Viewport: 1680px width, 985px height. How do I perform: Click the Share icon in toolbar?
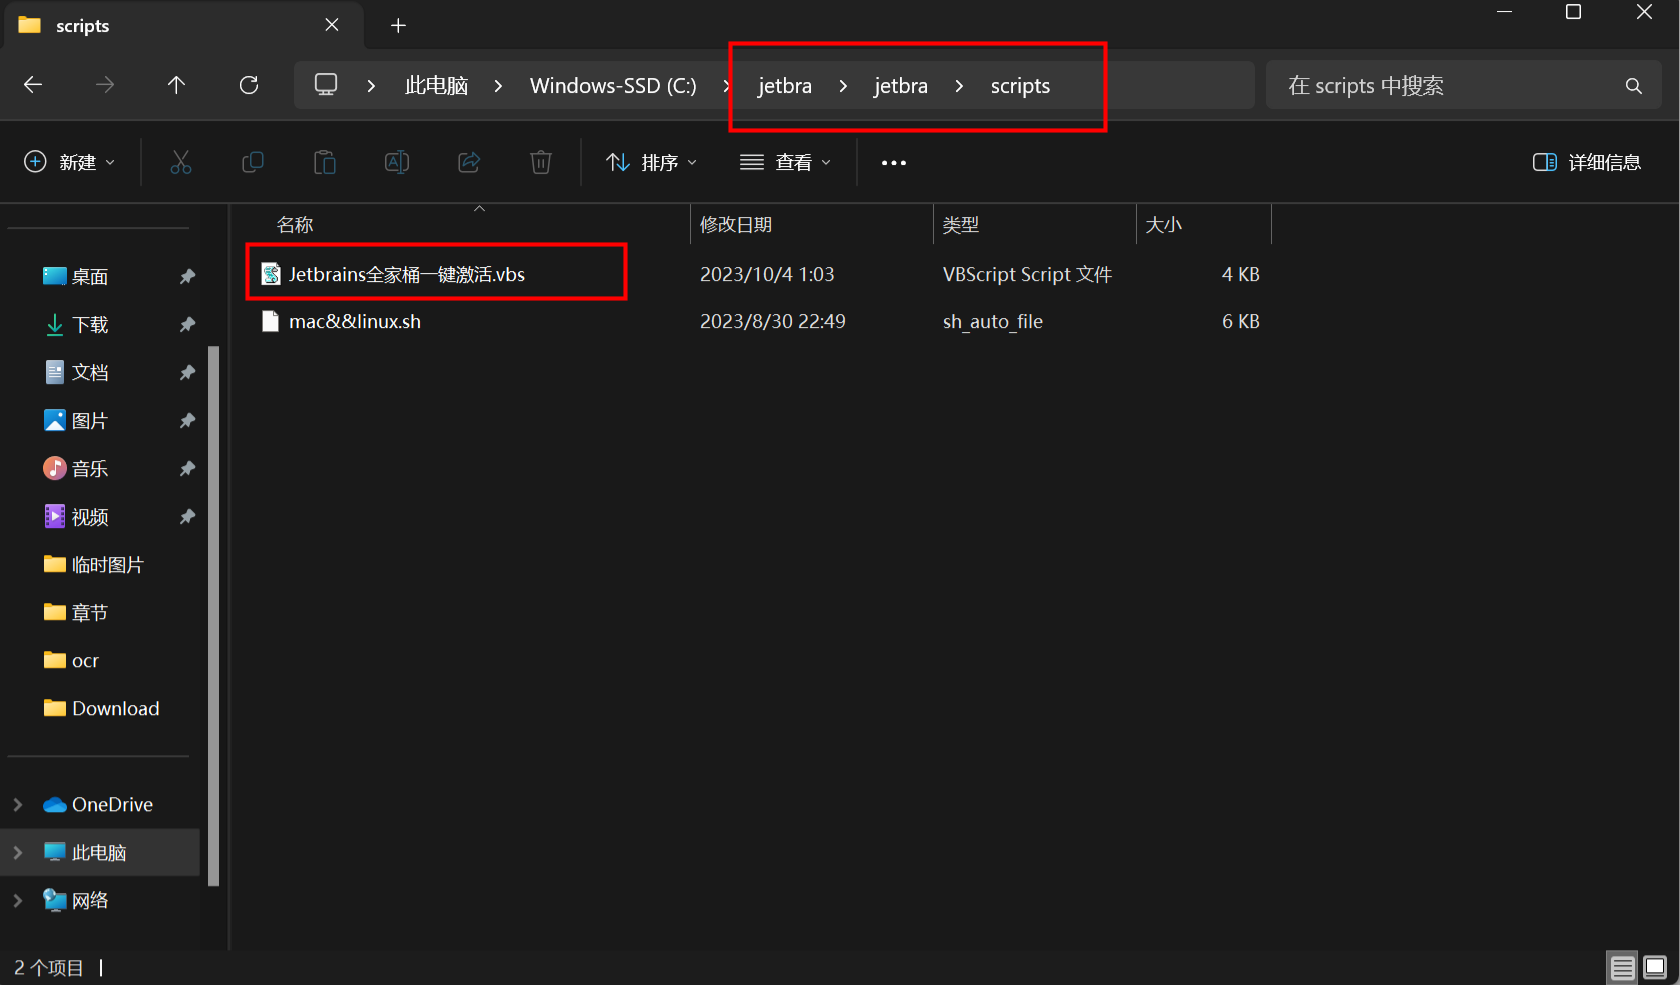tap(469, 162)
